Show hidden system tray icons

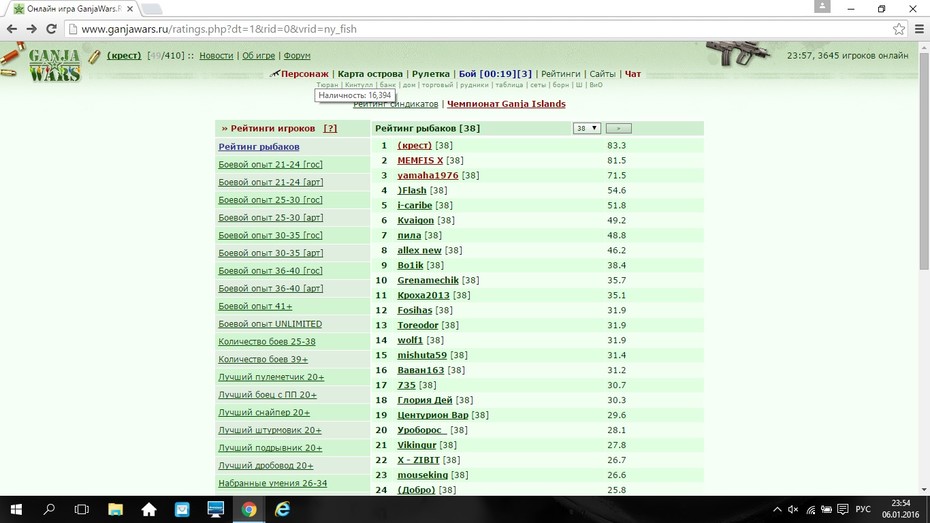click(777, 509)
